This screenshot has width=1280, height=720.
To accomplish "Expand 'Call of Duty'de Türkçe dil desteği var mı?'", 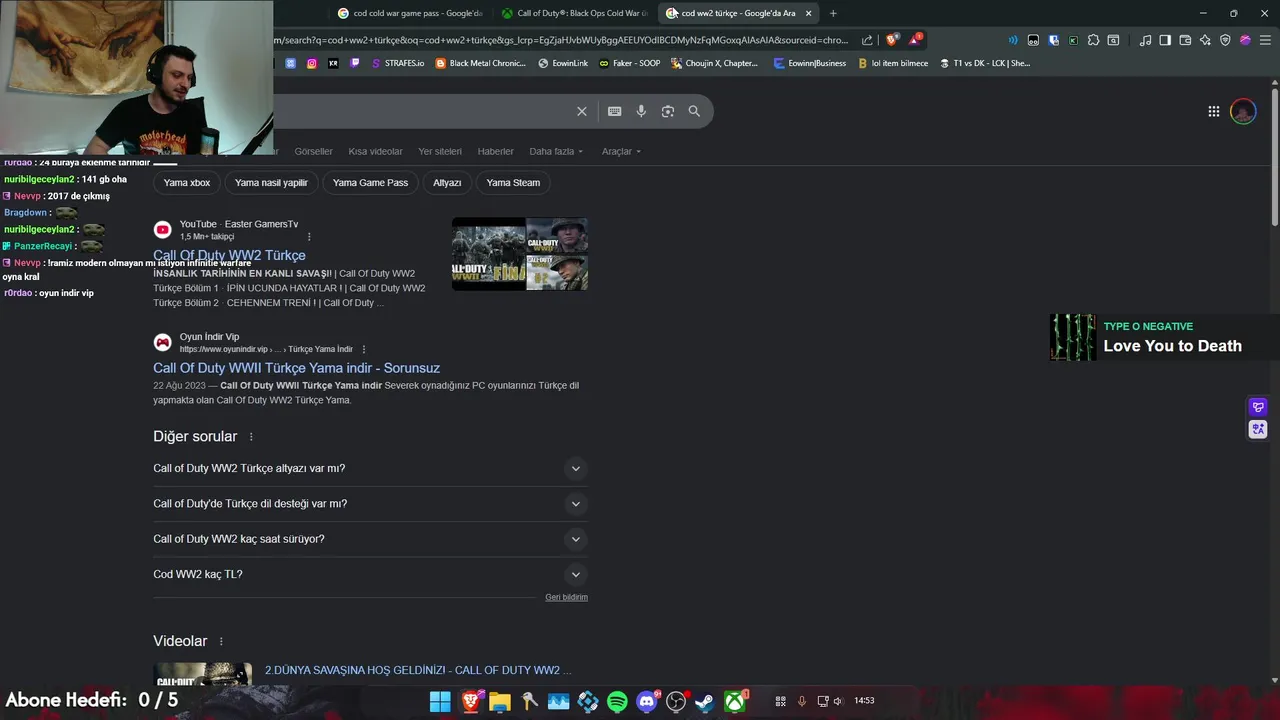I will (370, 504).
